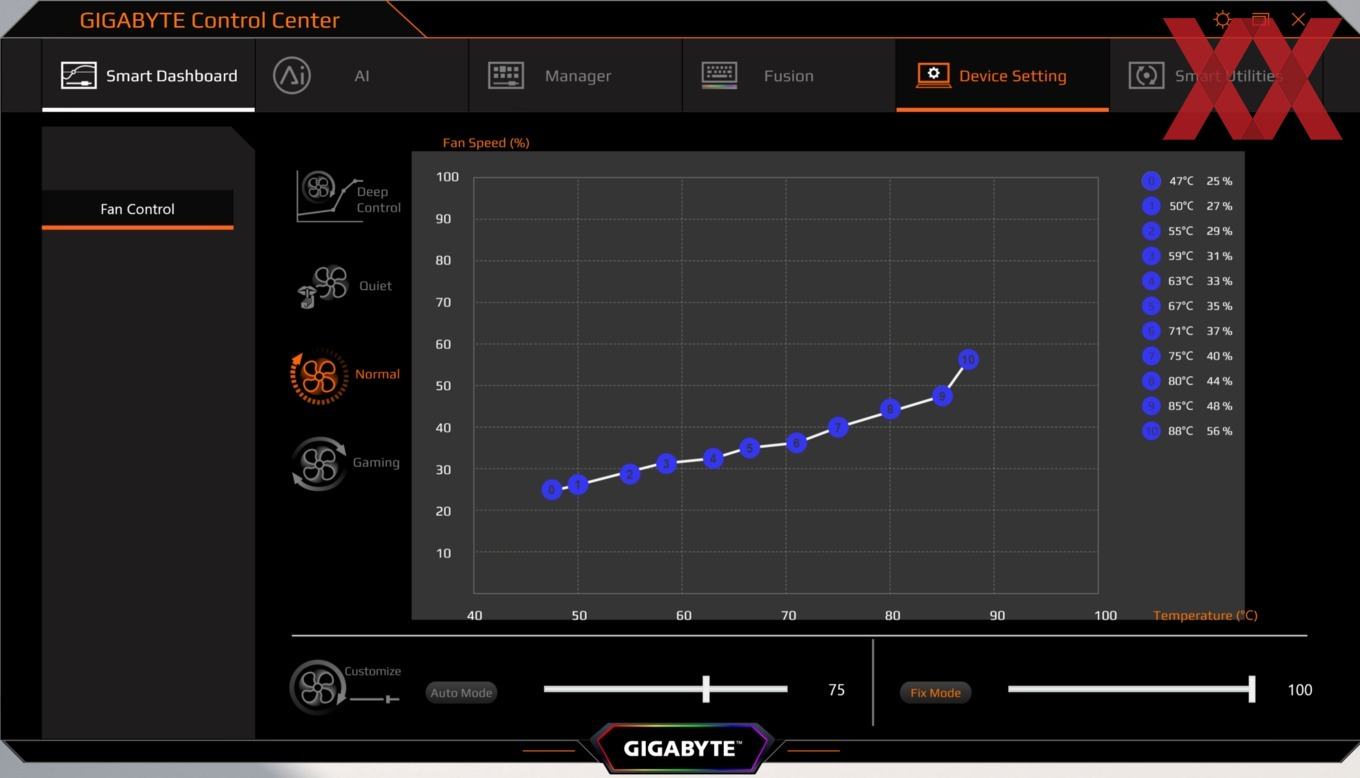Select the Normal fan mode icon
Screen dimensions: 1360x778
(319, 376)
